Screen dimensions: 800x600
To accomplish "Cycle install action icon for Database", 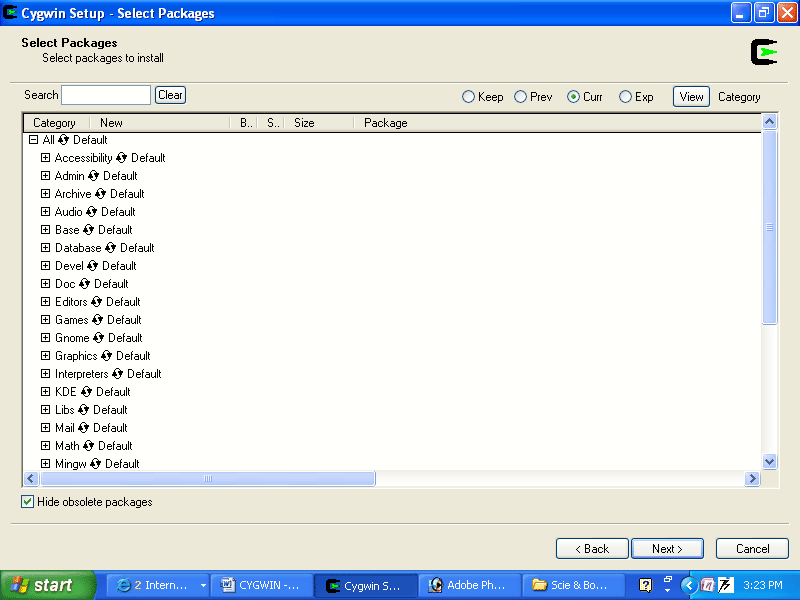I will pos(110,248).
